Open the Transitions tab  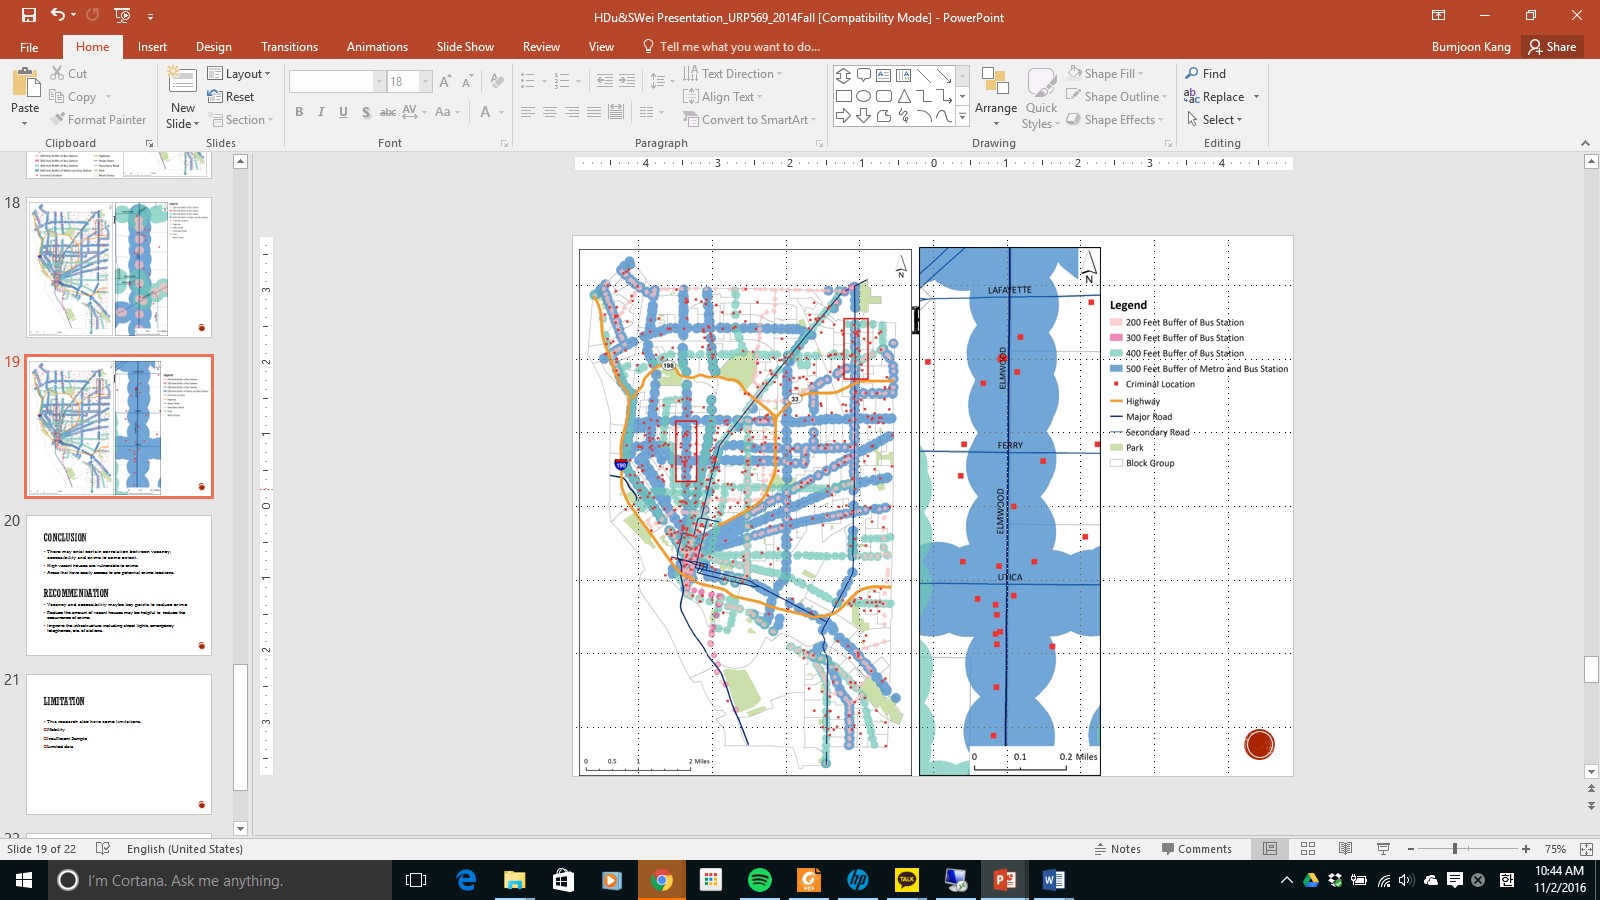(x=289, y=47)
